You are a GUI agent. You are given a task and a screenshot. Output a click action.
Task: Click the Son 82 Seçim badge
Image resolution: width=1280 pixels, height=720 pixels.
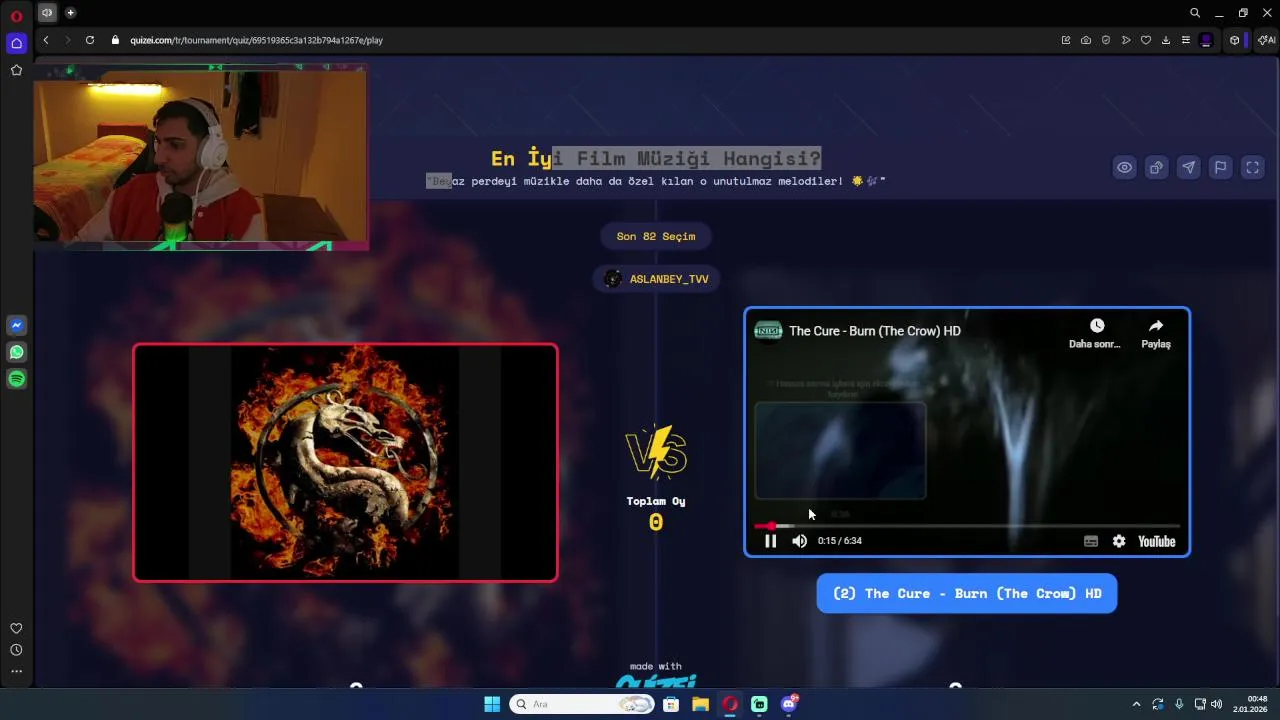656,236
